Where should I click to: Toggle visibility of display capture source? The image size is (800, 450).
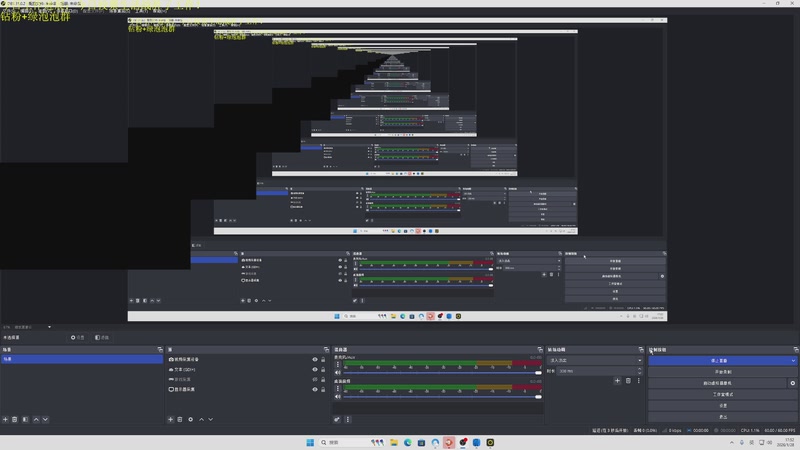[315, 389]
